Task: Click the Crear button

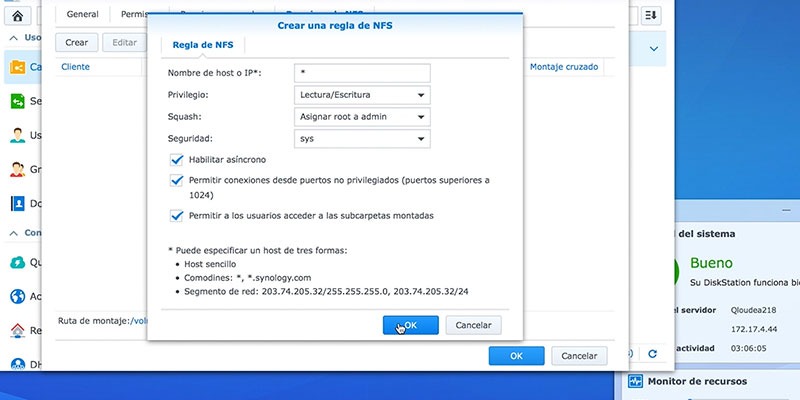Action: tap(77, 43)
